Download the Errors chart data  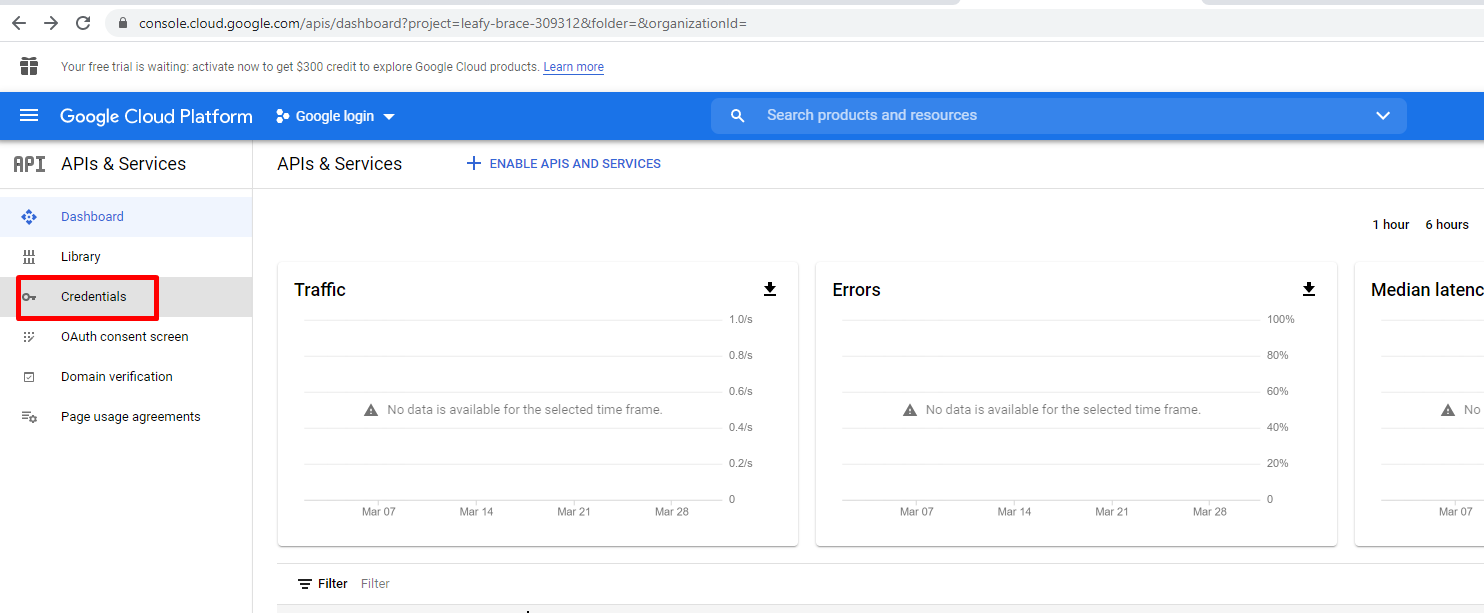coord(1309,289)
